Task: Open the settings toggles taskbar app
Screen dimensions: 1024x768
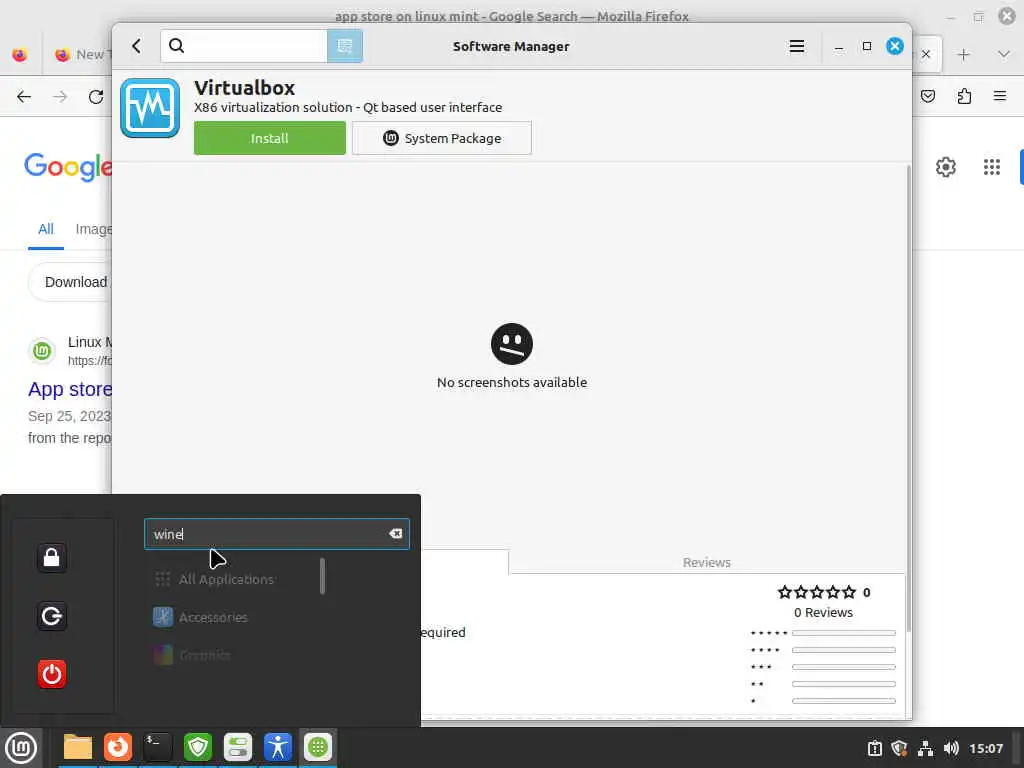Action: pyautogui.click(x=238, y=747)
